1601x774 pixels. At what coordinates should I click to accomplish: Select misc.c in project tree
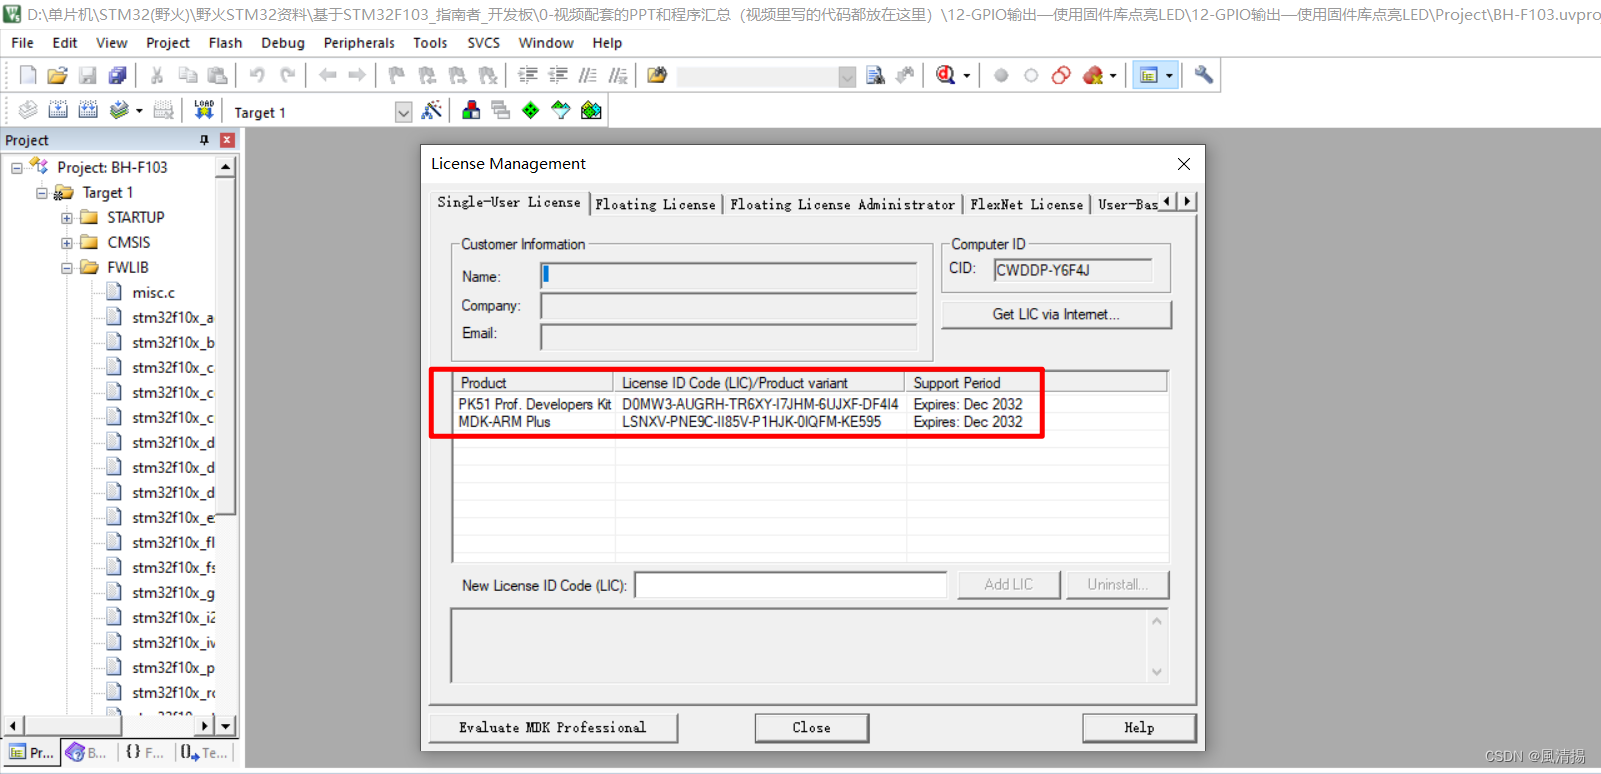153,293
